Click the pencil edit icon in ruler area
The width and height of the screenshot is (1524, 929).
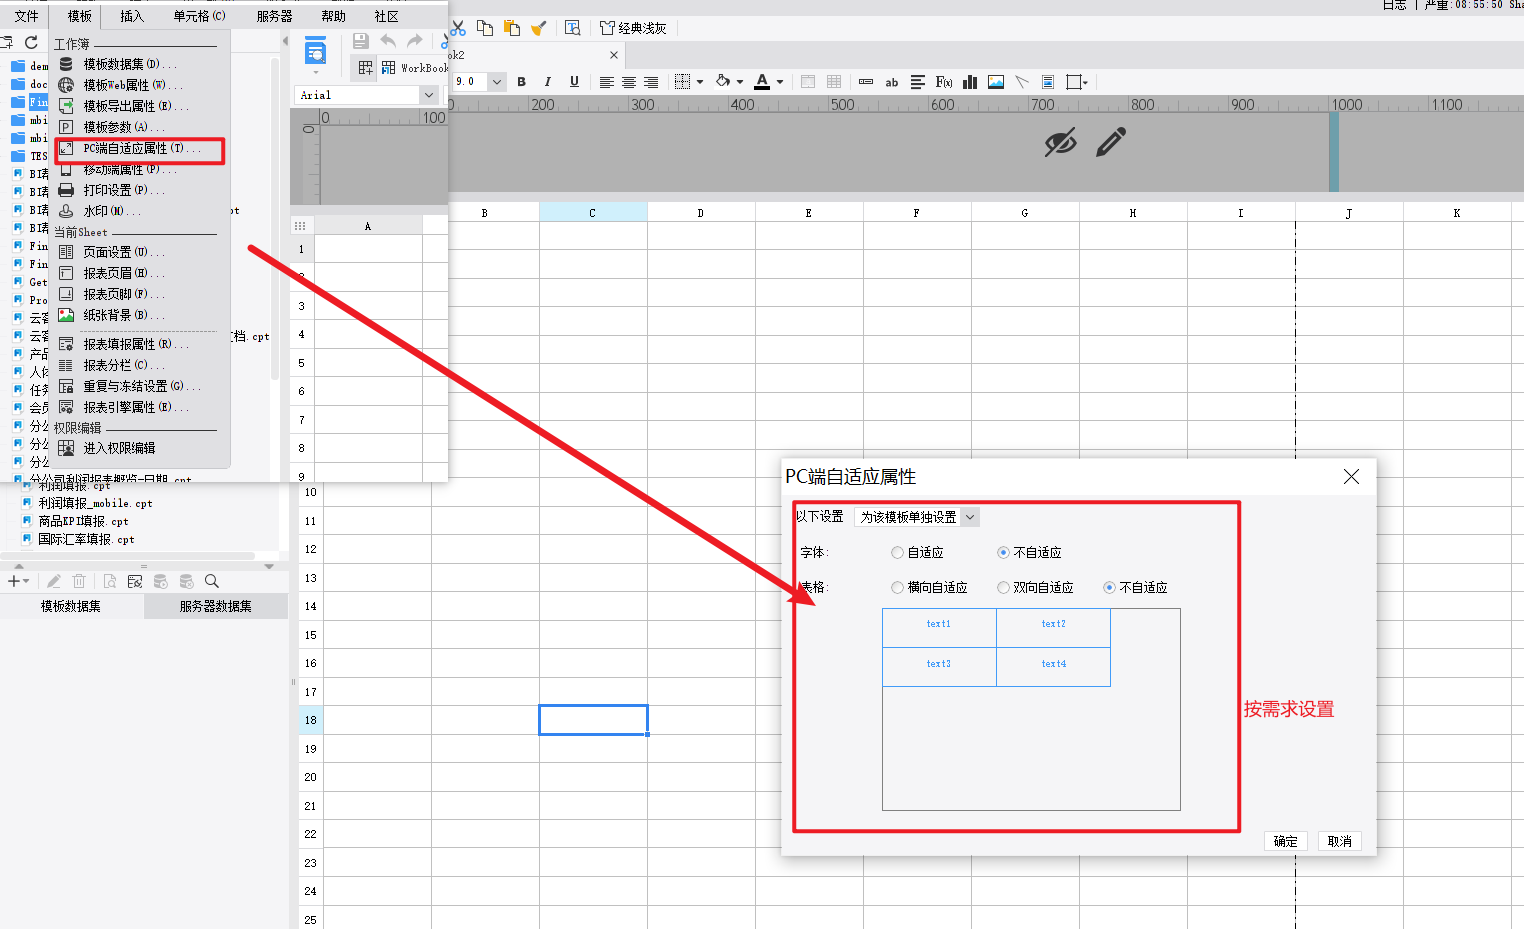(1111, 142)
